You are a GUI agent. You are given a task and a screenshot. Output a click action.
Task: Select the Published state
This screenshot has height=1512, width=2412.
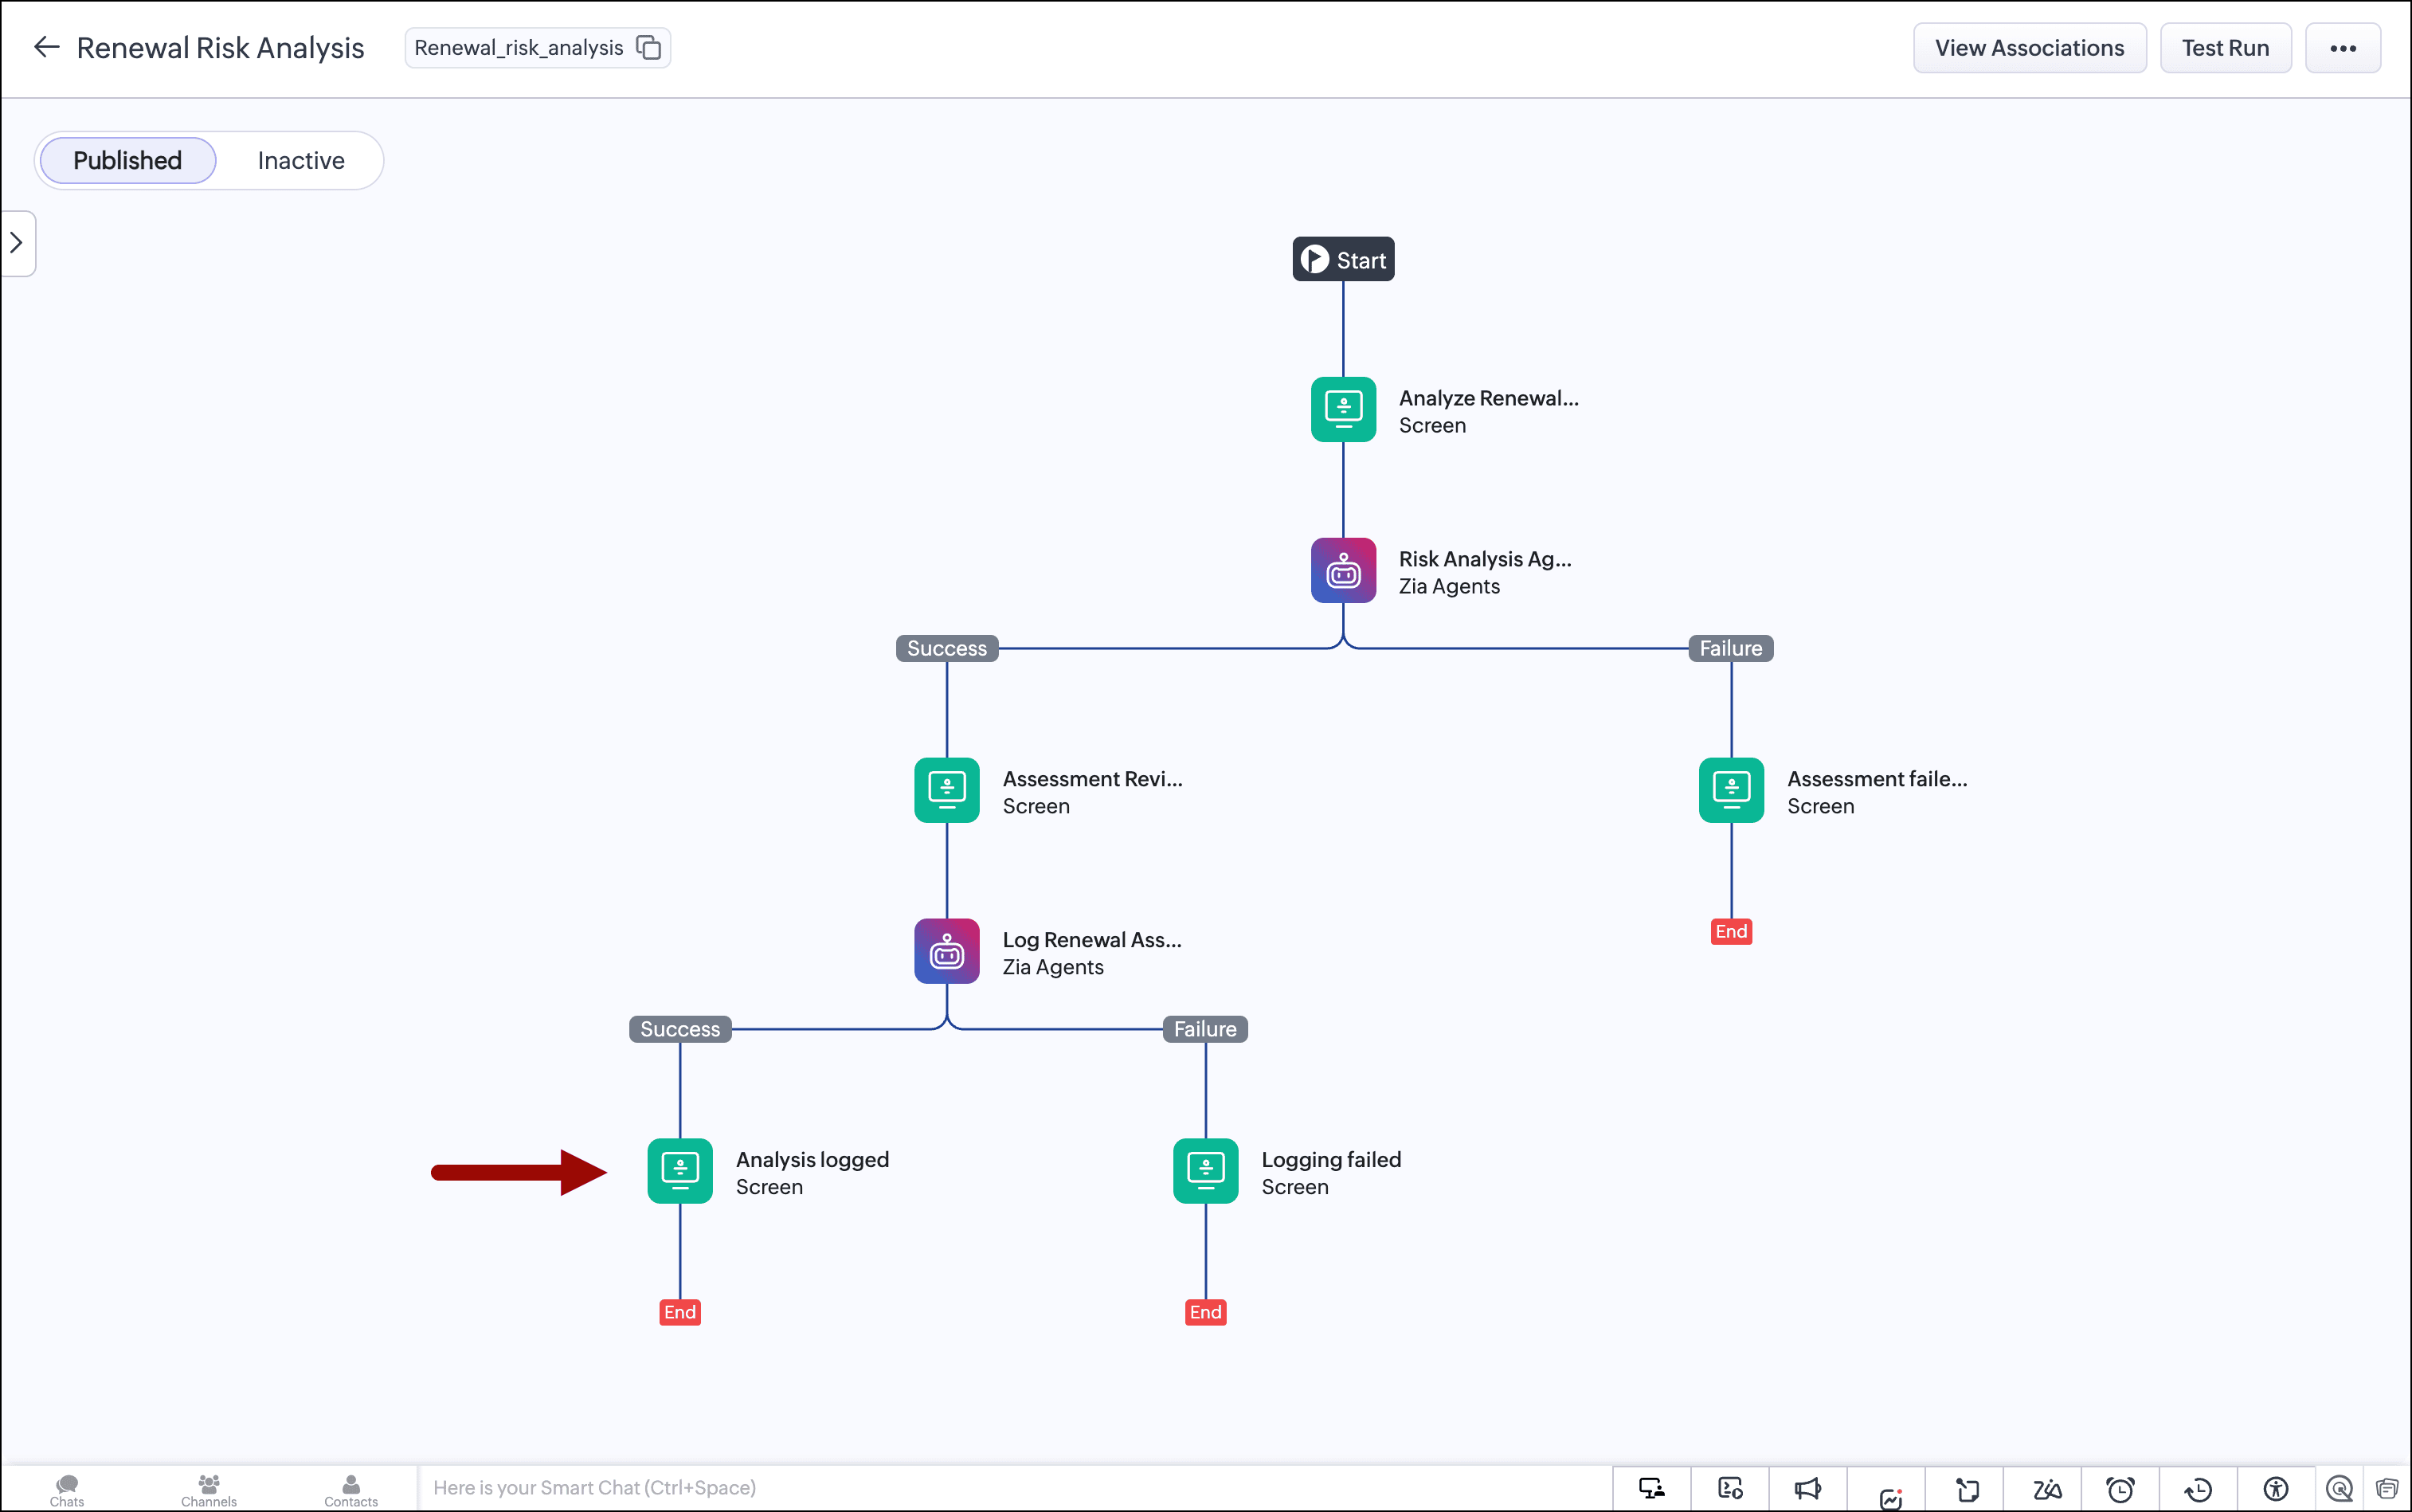[x=127, y=160]
